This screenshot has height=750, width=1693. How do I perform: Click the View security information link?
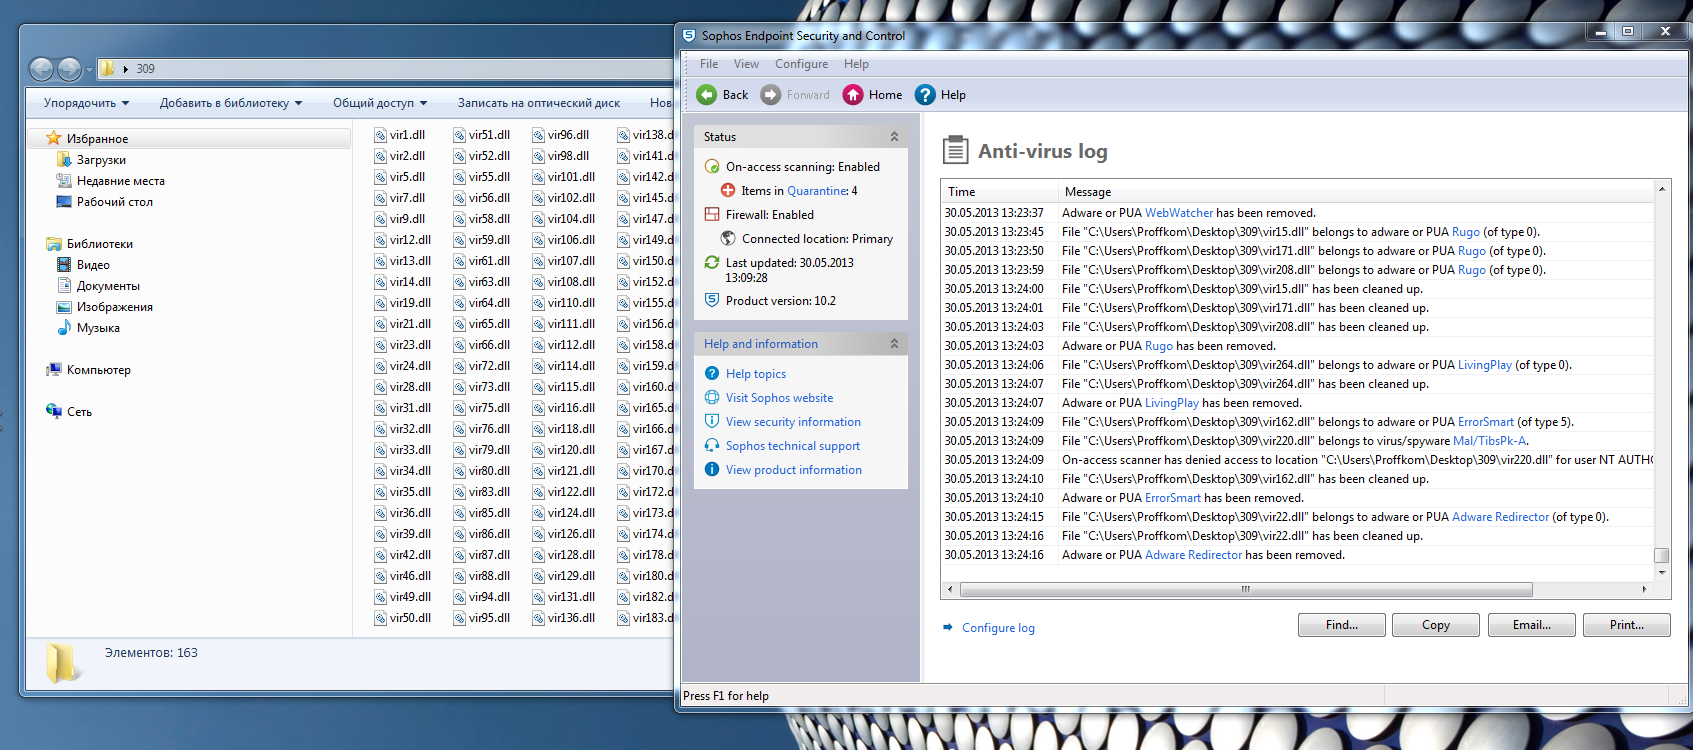click(x=793, y=422)
